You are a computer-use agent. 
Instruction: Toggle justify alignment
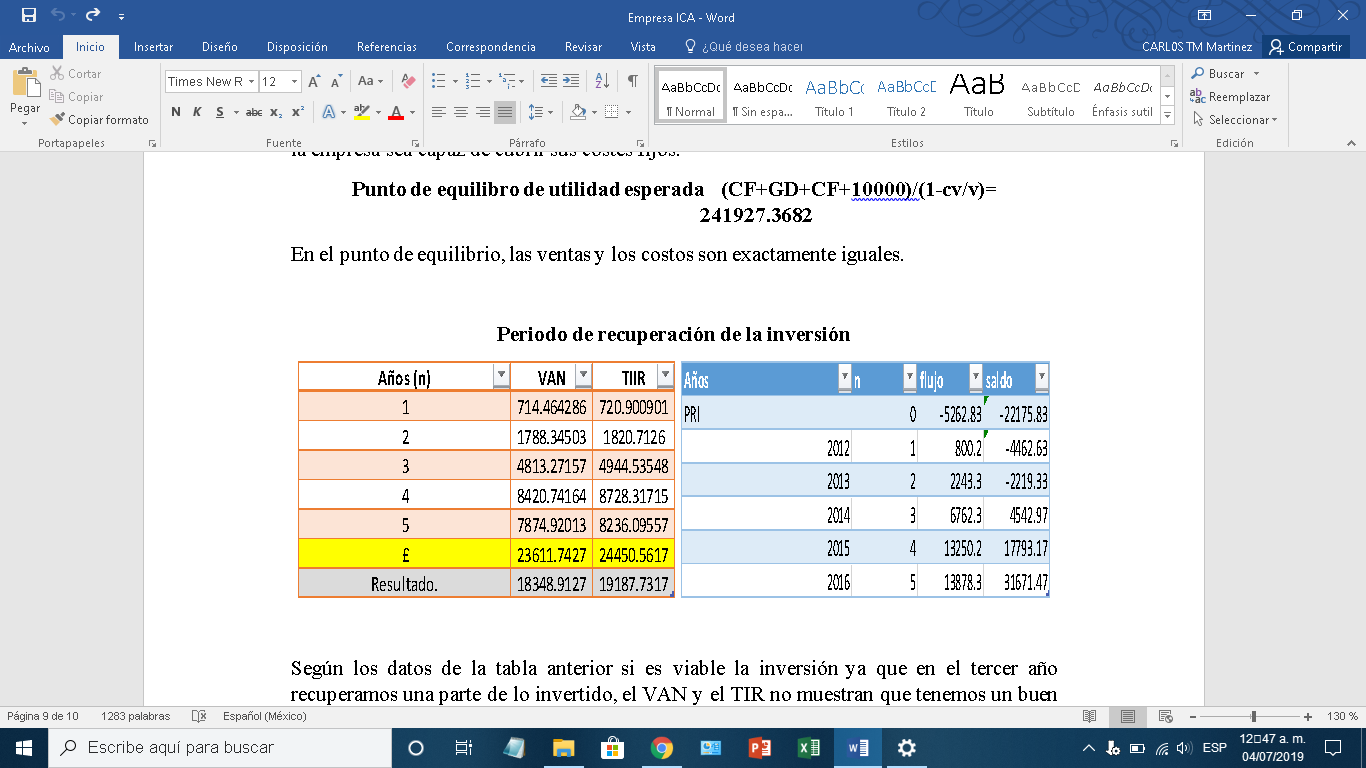pyautogui.click(x=505, y=112)
